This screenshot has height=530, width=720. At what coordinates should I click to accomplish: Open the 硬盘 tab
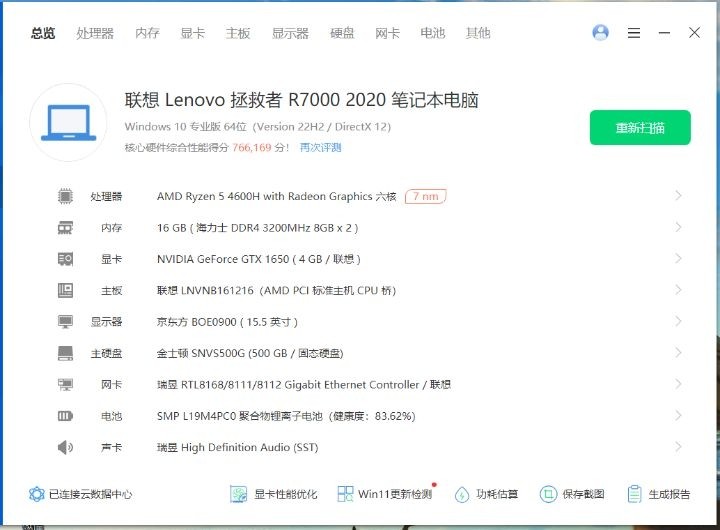(342, 33)
